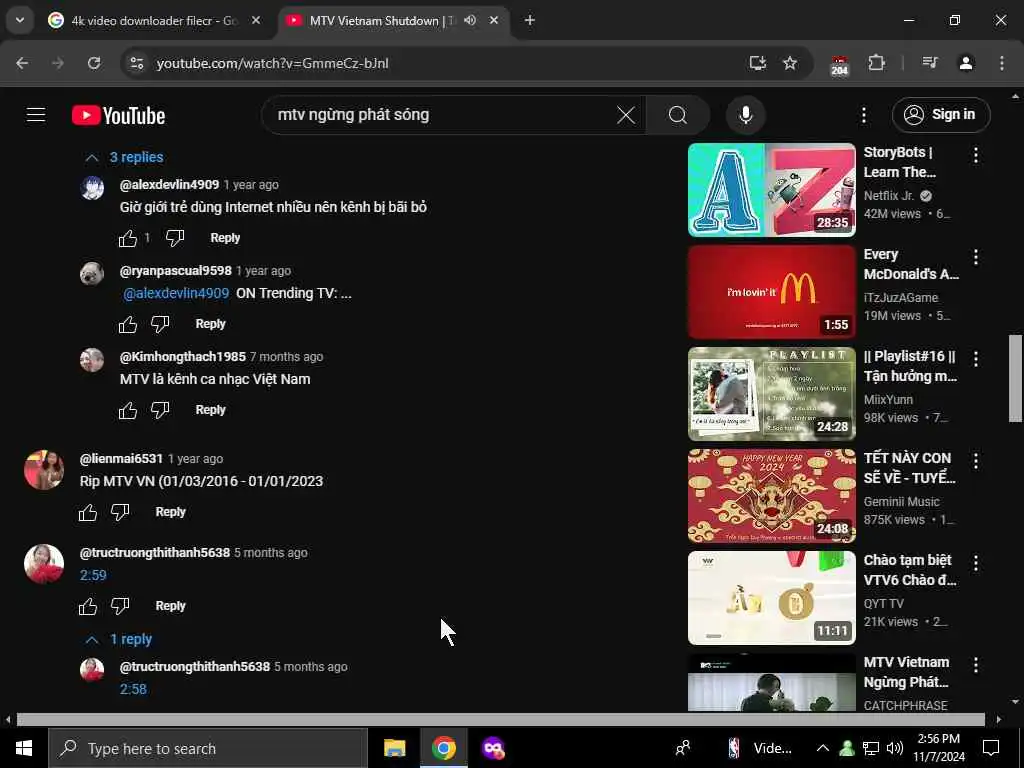
Task: Like the reply by @ryanpascual9598
Action: click(x=128, y=325)
